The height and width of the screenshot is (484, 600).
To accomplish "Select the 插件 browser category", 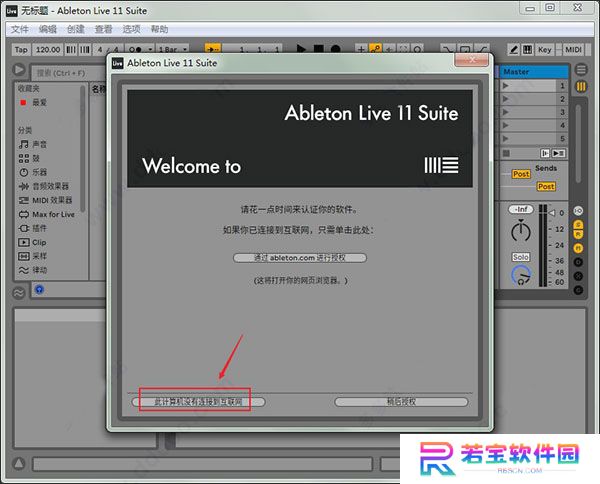I will (39, 228).
